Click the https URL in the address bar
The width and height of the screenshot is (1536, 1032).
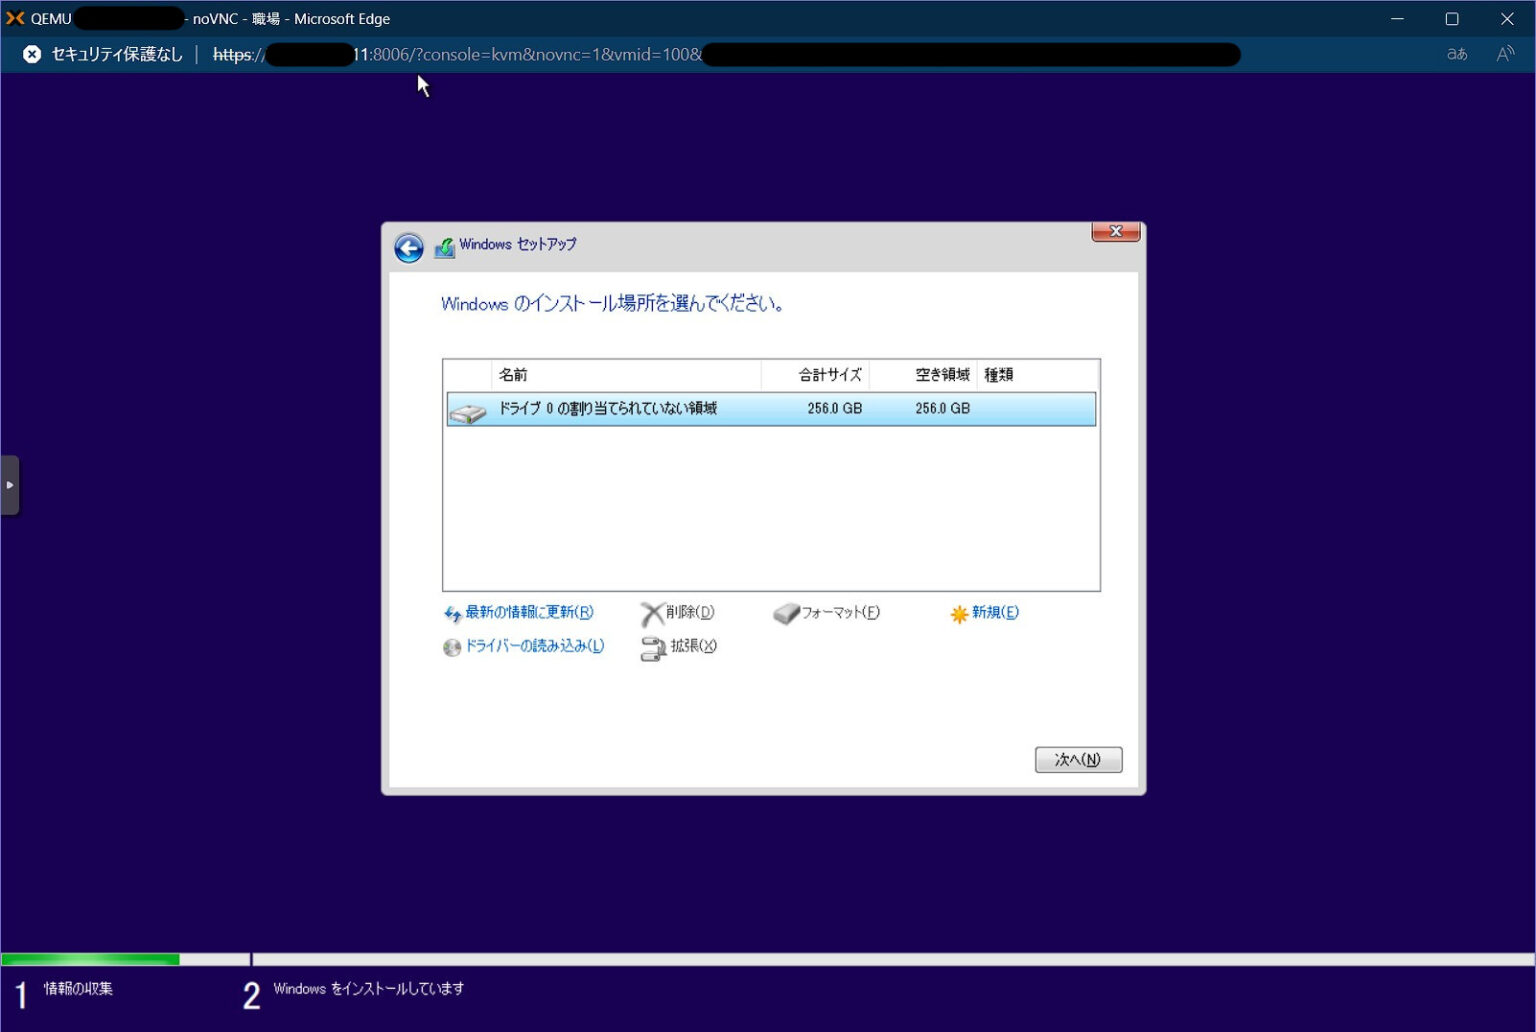(x=232, y=55)
